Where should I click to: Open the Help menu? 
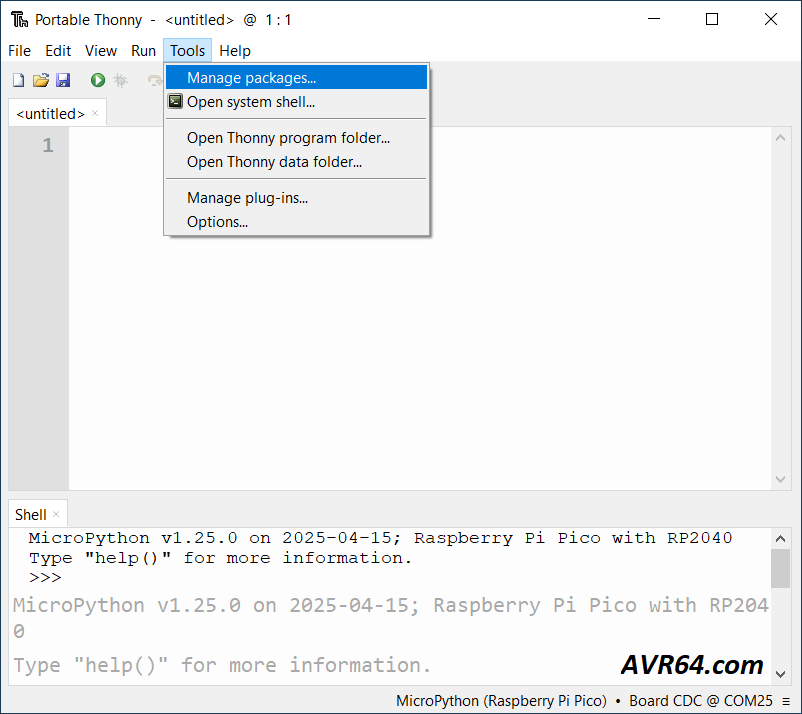coord(235,51)
